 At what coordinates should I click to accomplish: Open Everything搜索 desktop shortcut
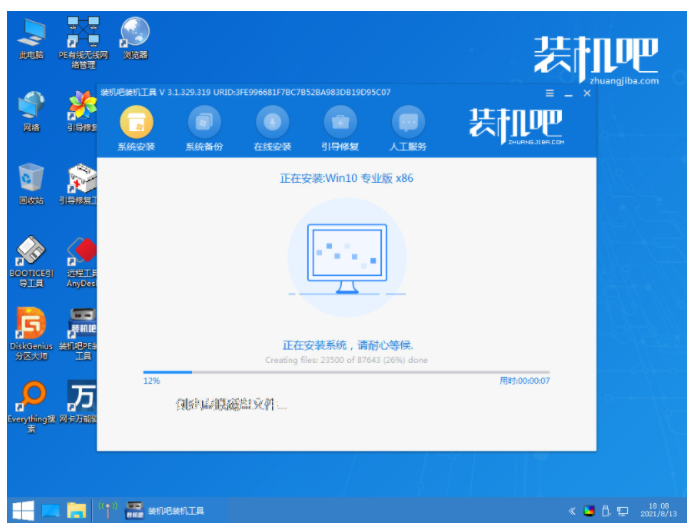tap(31, 399)
